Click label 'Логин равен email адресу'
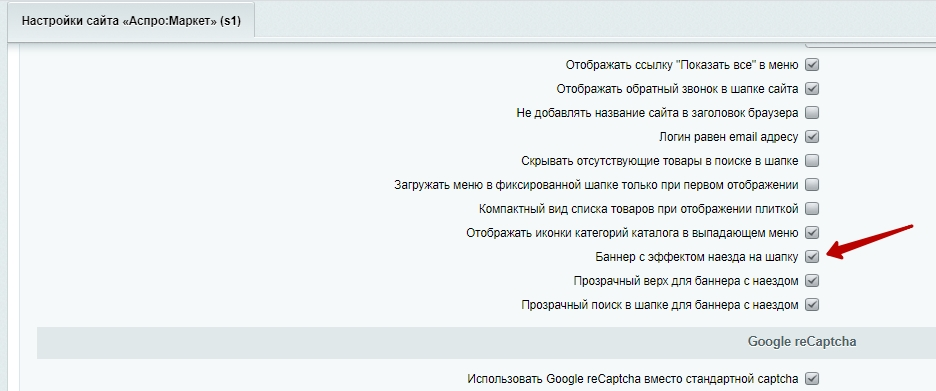The image size is (936, 391). tap(728, 137)
